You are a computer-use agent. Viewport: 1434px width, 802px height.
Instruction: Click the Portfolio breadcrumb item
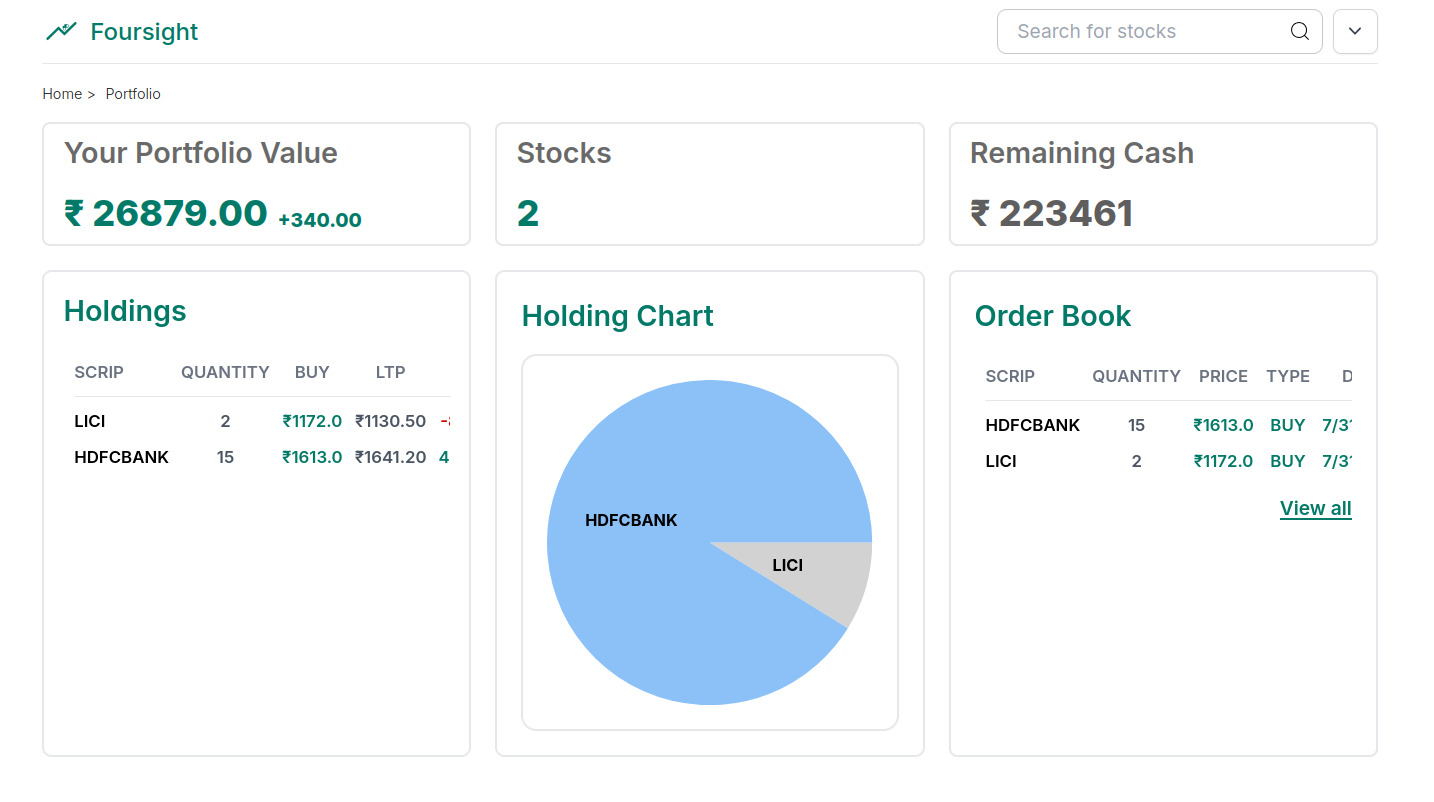pyautogui.click(x=132, y=93)
